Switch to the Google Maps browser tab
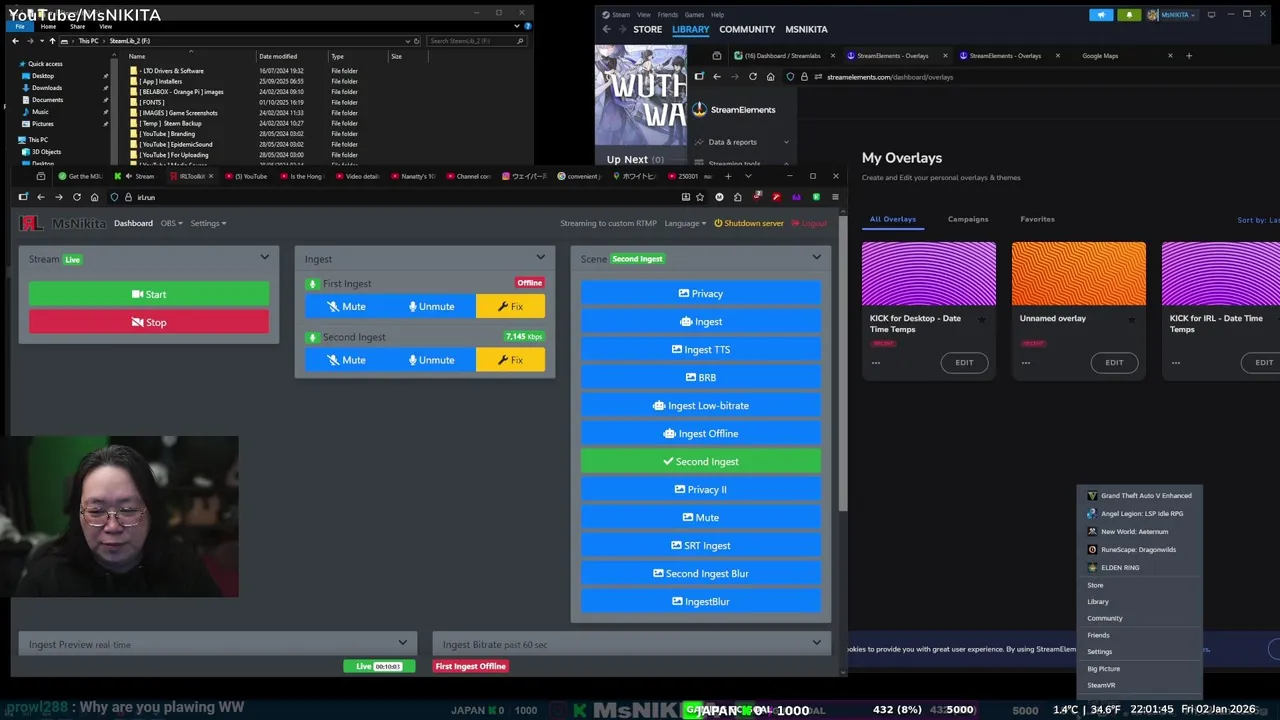The image size is (1280, 720). point(1123,56)
